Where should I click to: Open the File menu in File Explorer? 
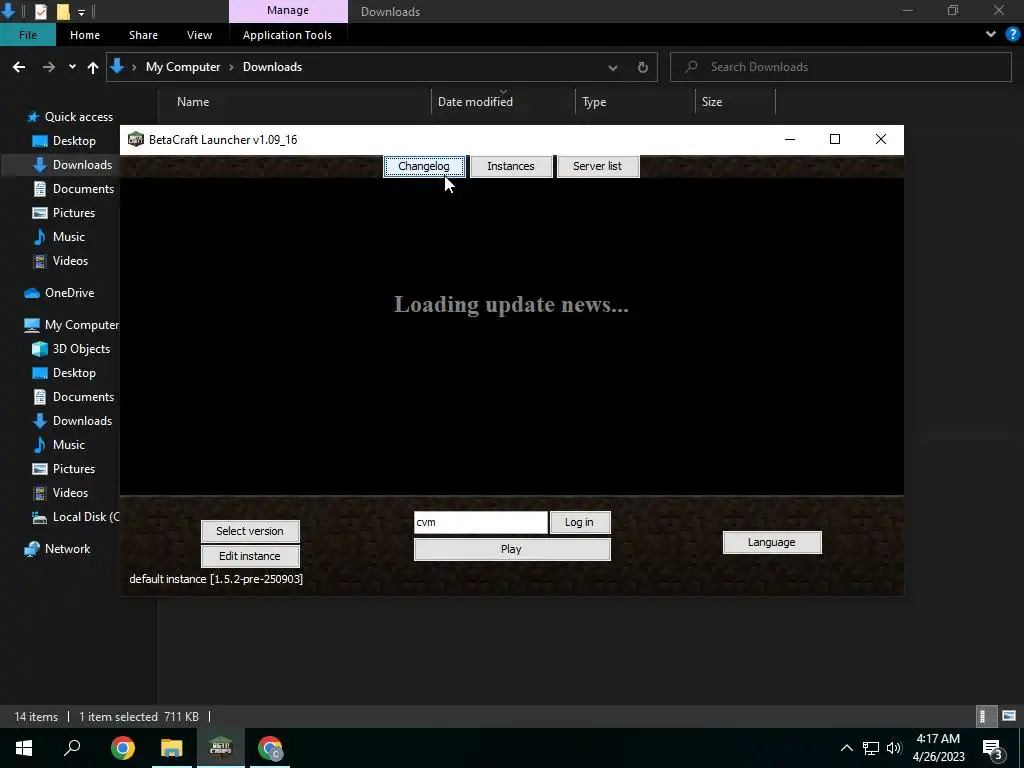[27, 35]
